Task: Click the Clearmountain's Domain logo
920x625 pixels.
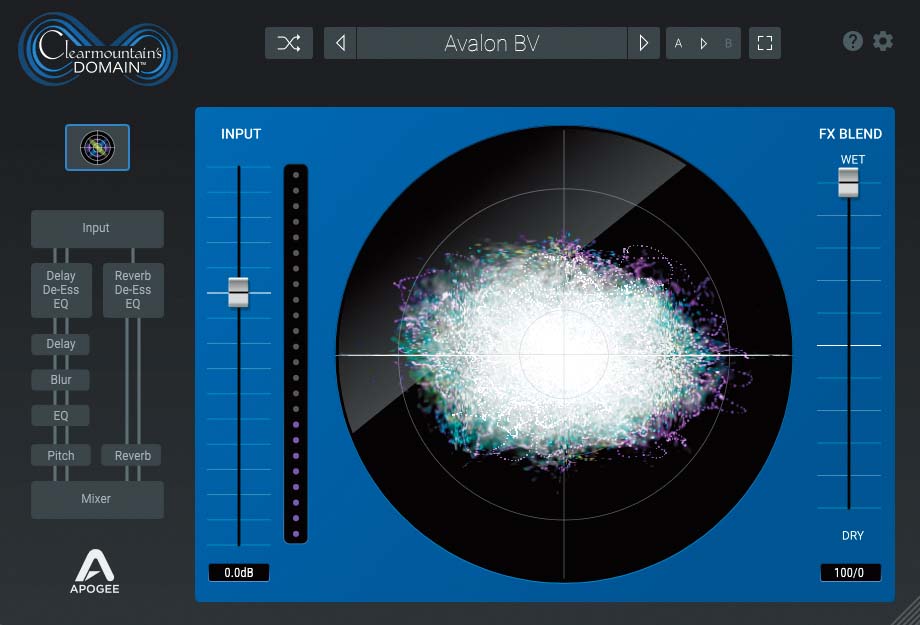Action: click(x=98, y=49)
